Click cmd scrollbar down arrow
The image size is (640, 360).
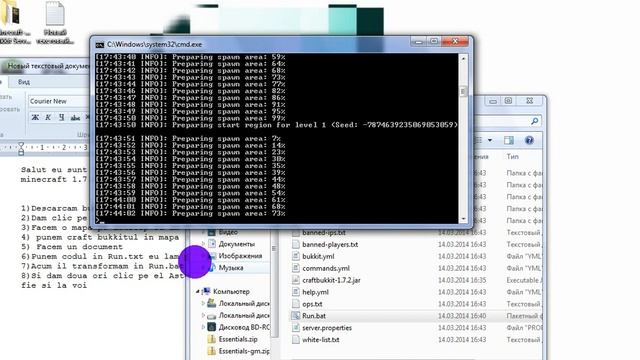tap(463, 219)
